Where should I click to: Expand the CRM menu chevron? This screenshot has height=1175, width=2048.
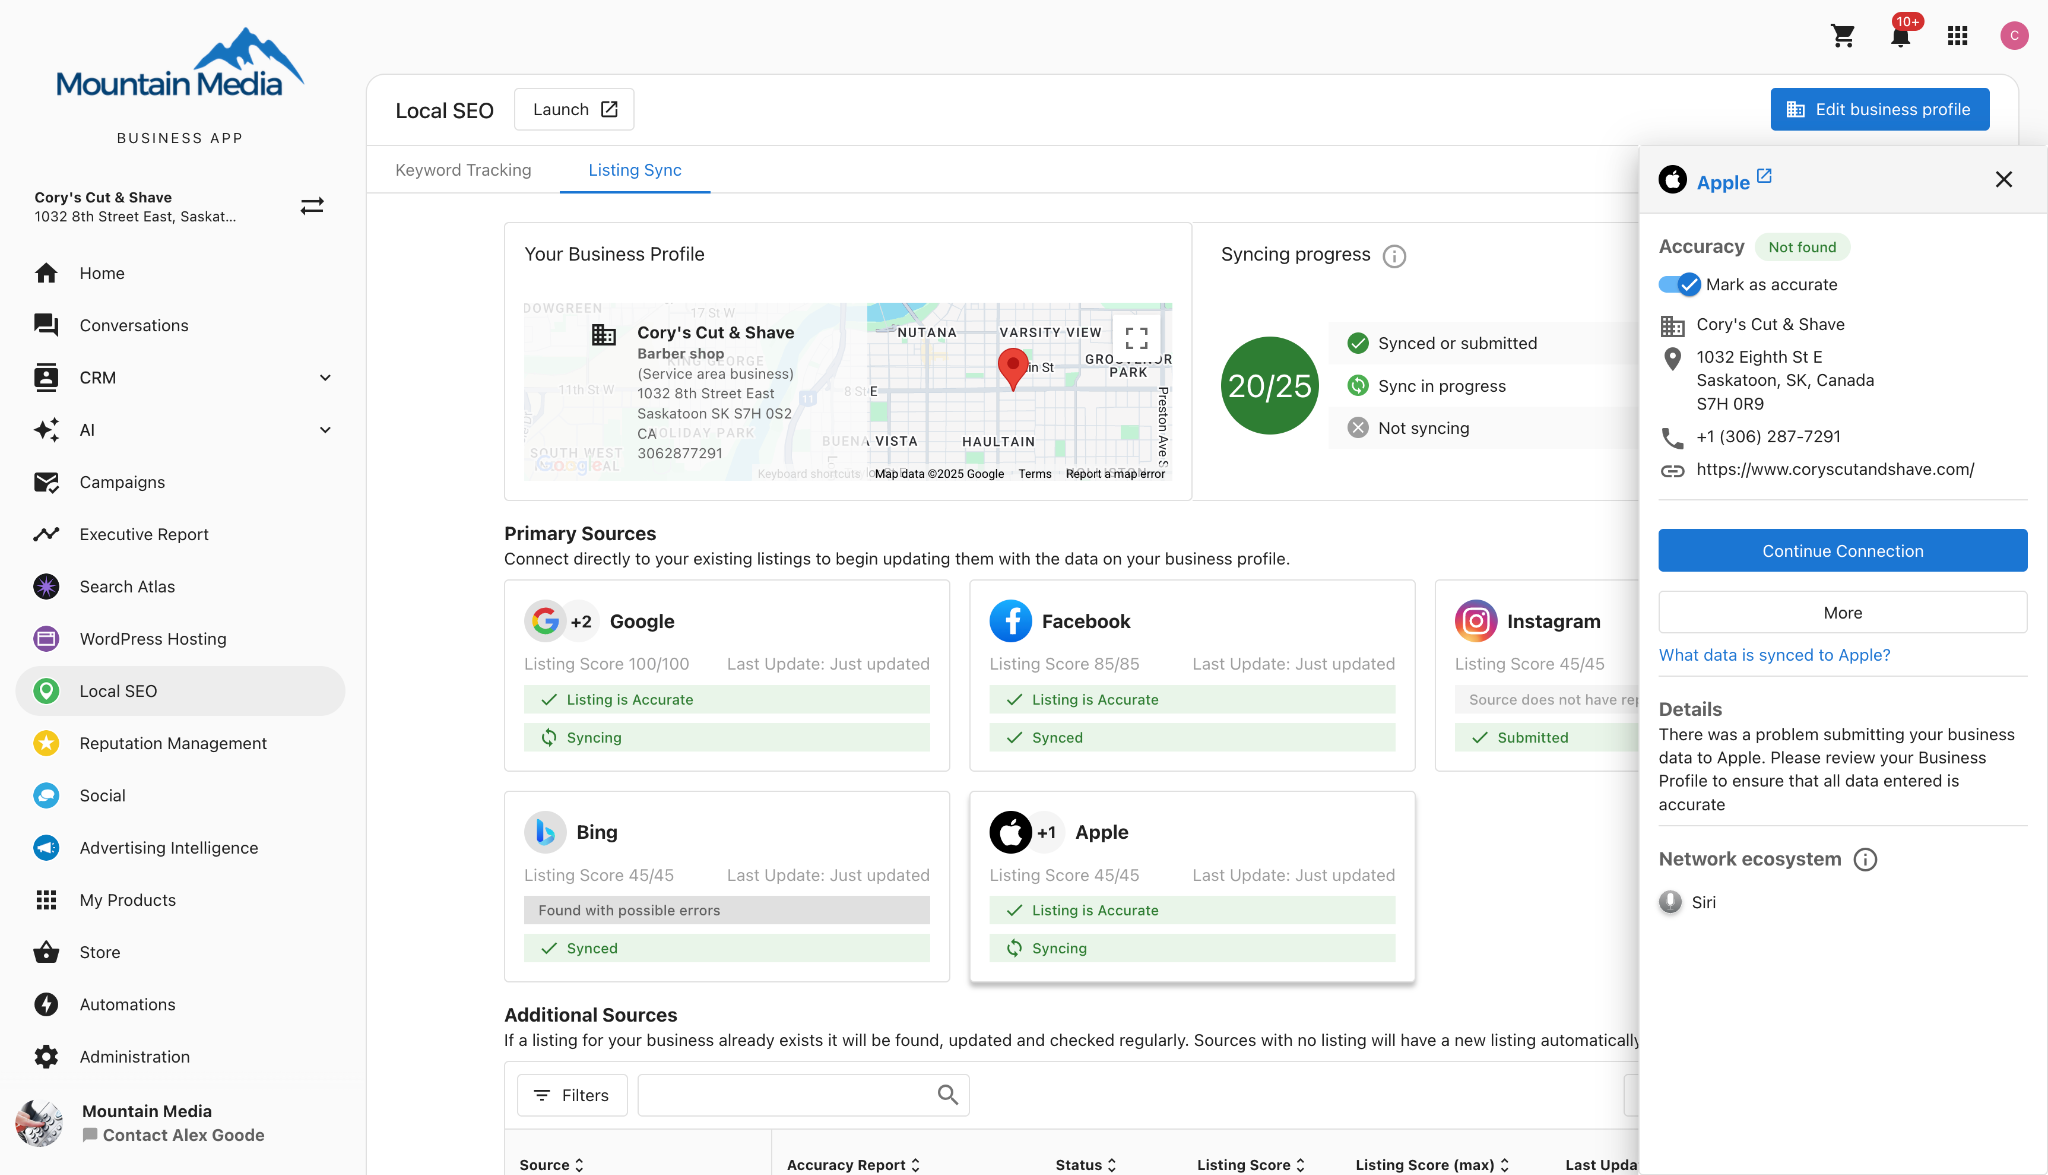click(x=325, y=378)
